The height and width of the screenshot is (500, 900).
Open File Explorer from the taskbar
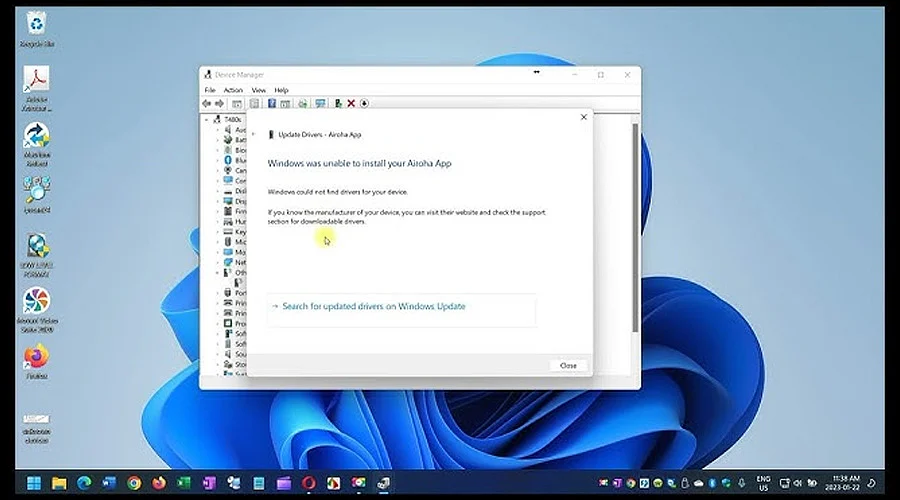point(59,483)
